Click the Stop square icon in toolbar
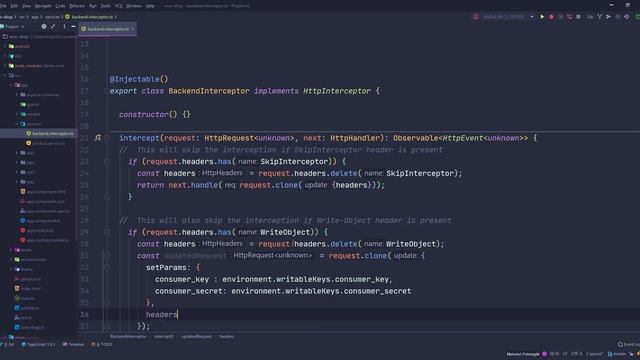The image size is (640, 360). 578,17
